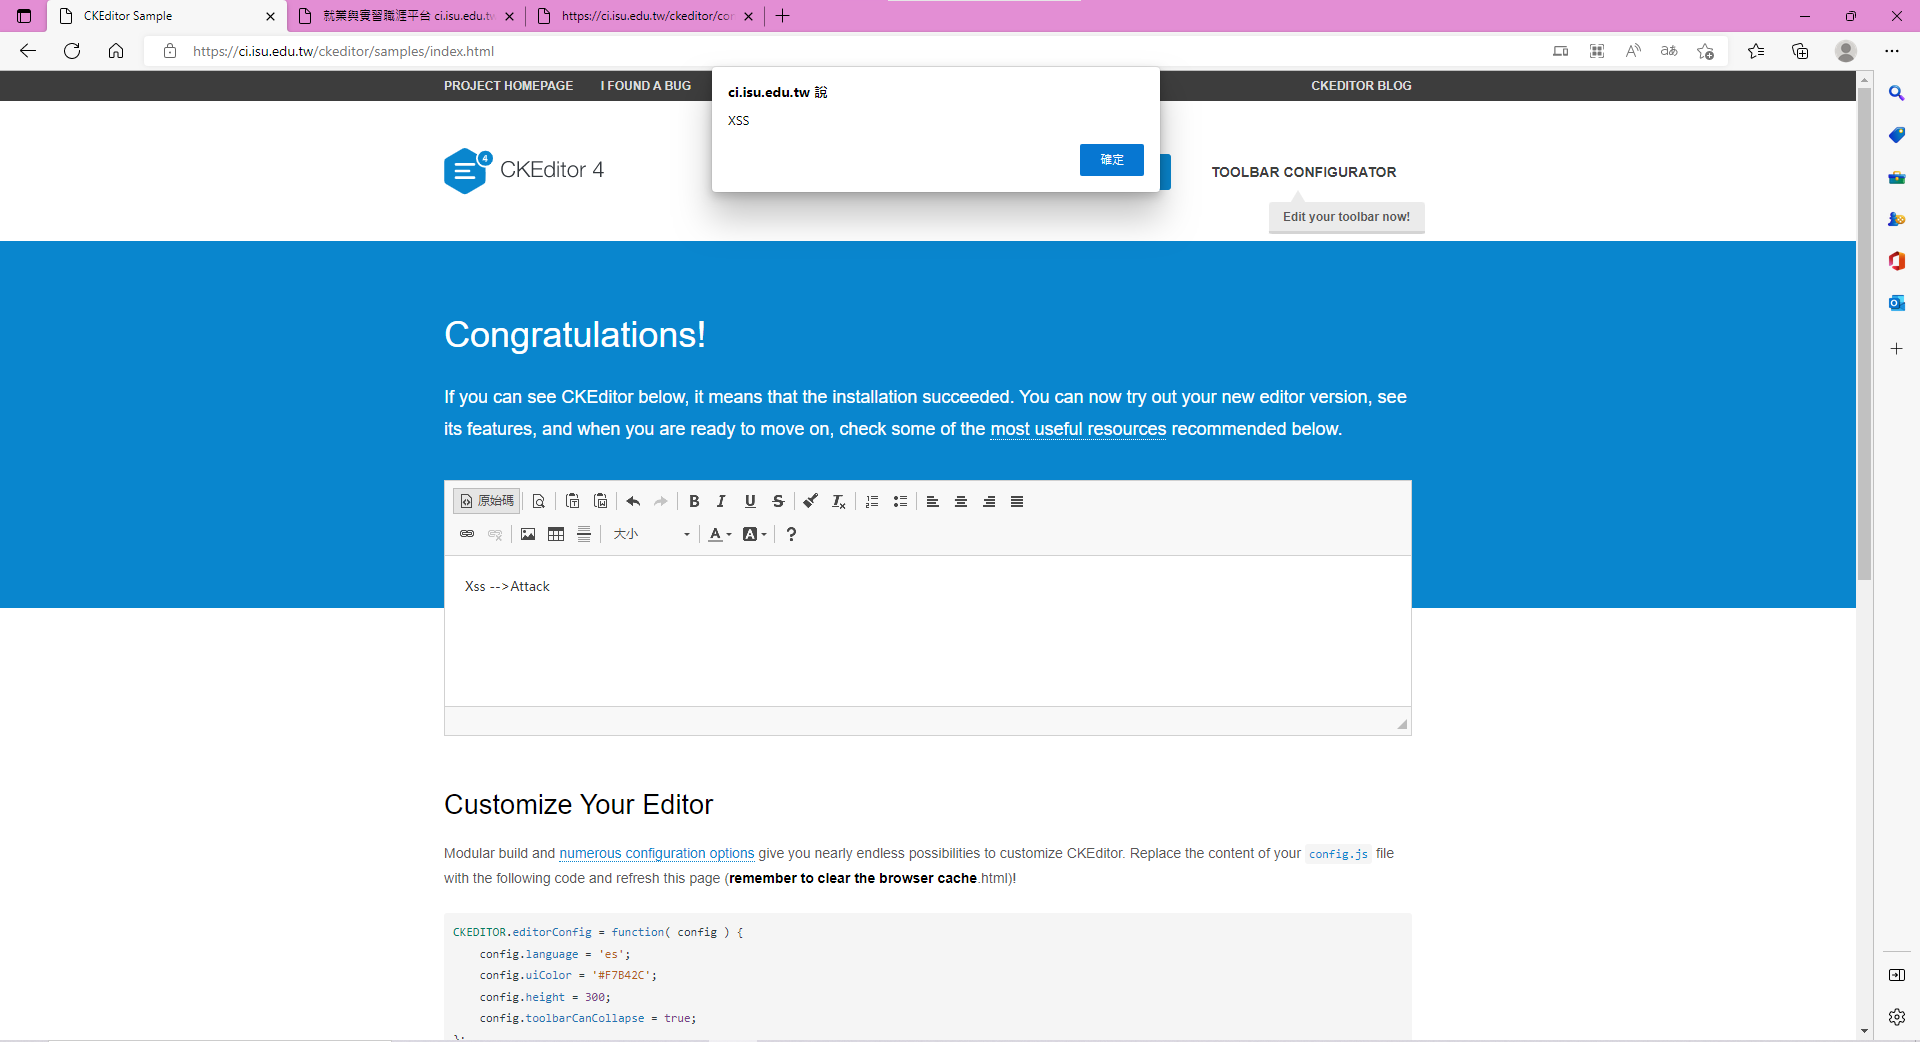Click the page vertical scrollbar
1920x1042 pixels.
tap(1864, 334)
